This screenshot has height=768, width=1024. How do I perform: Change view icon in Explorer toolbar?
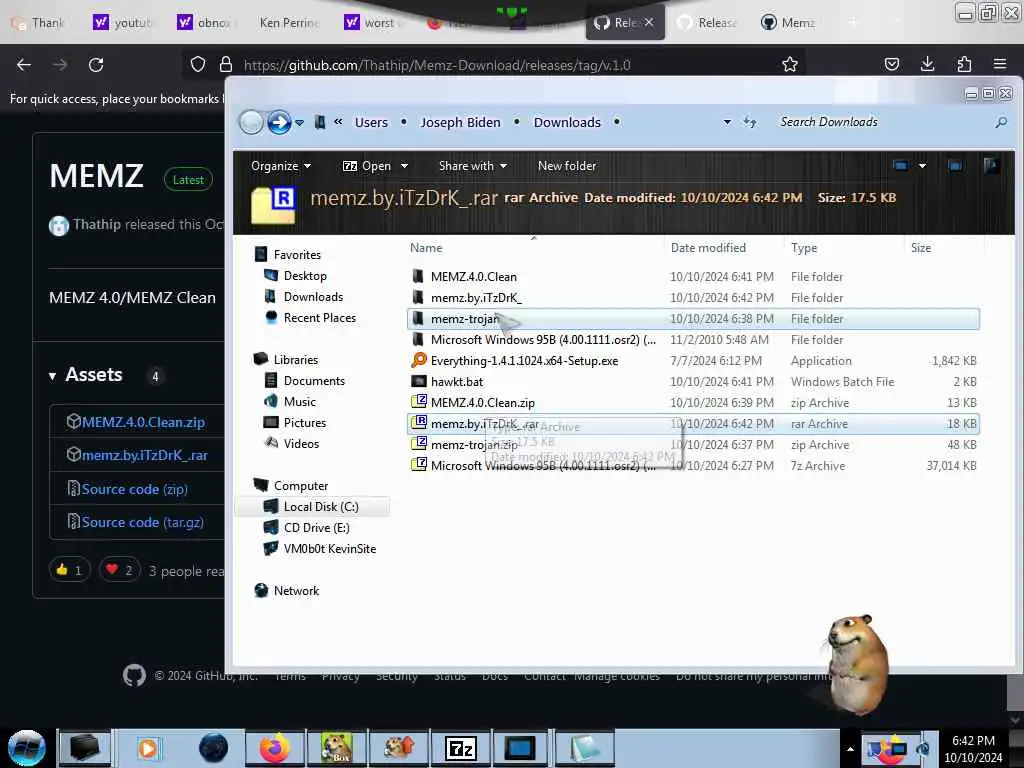click(900, 166)
